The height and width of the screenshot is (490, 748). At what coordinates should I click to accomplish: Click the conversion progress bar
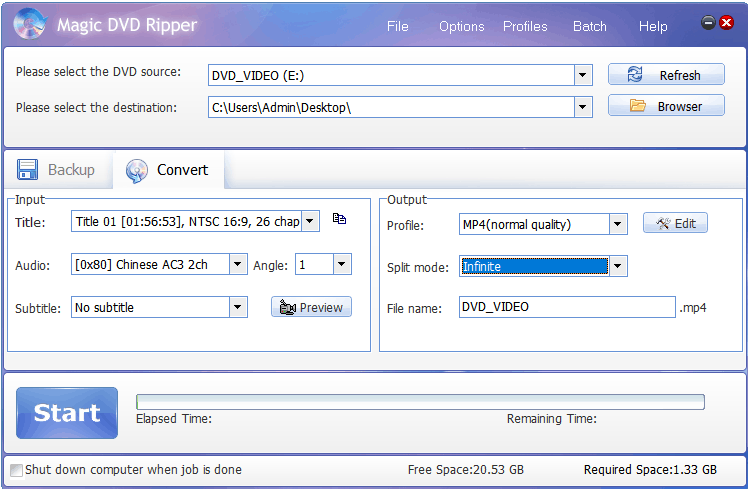click(420, 402)
